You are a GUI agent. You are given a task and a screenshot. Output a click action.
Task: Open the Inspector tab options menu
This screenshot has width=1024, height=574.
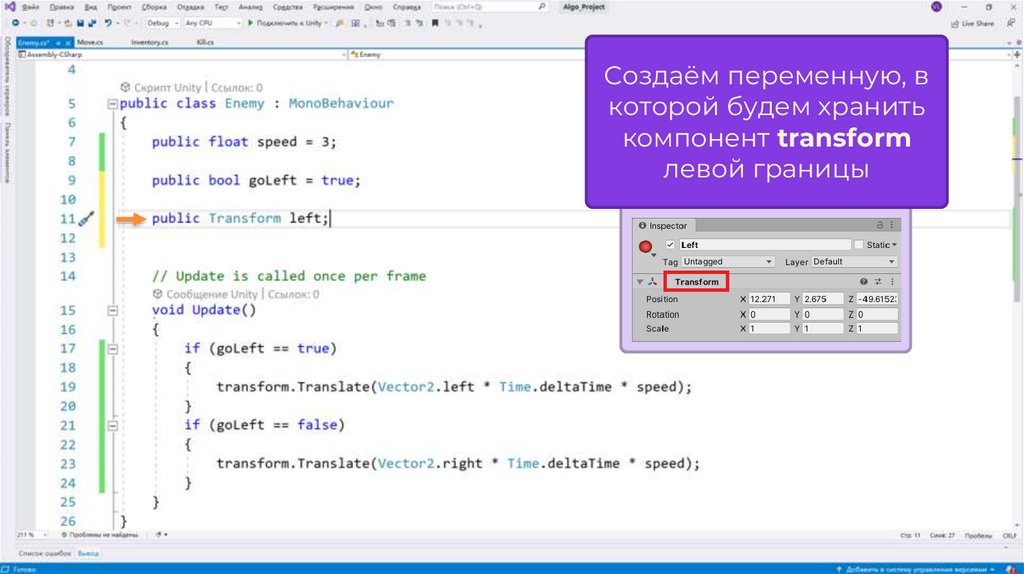coord(891,225)
